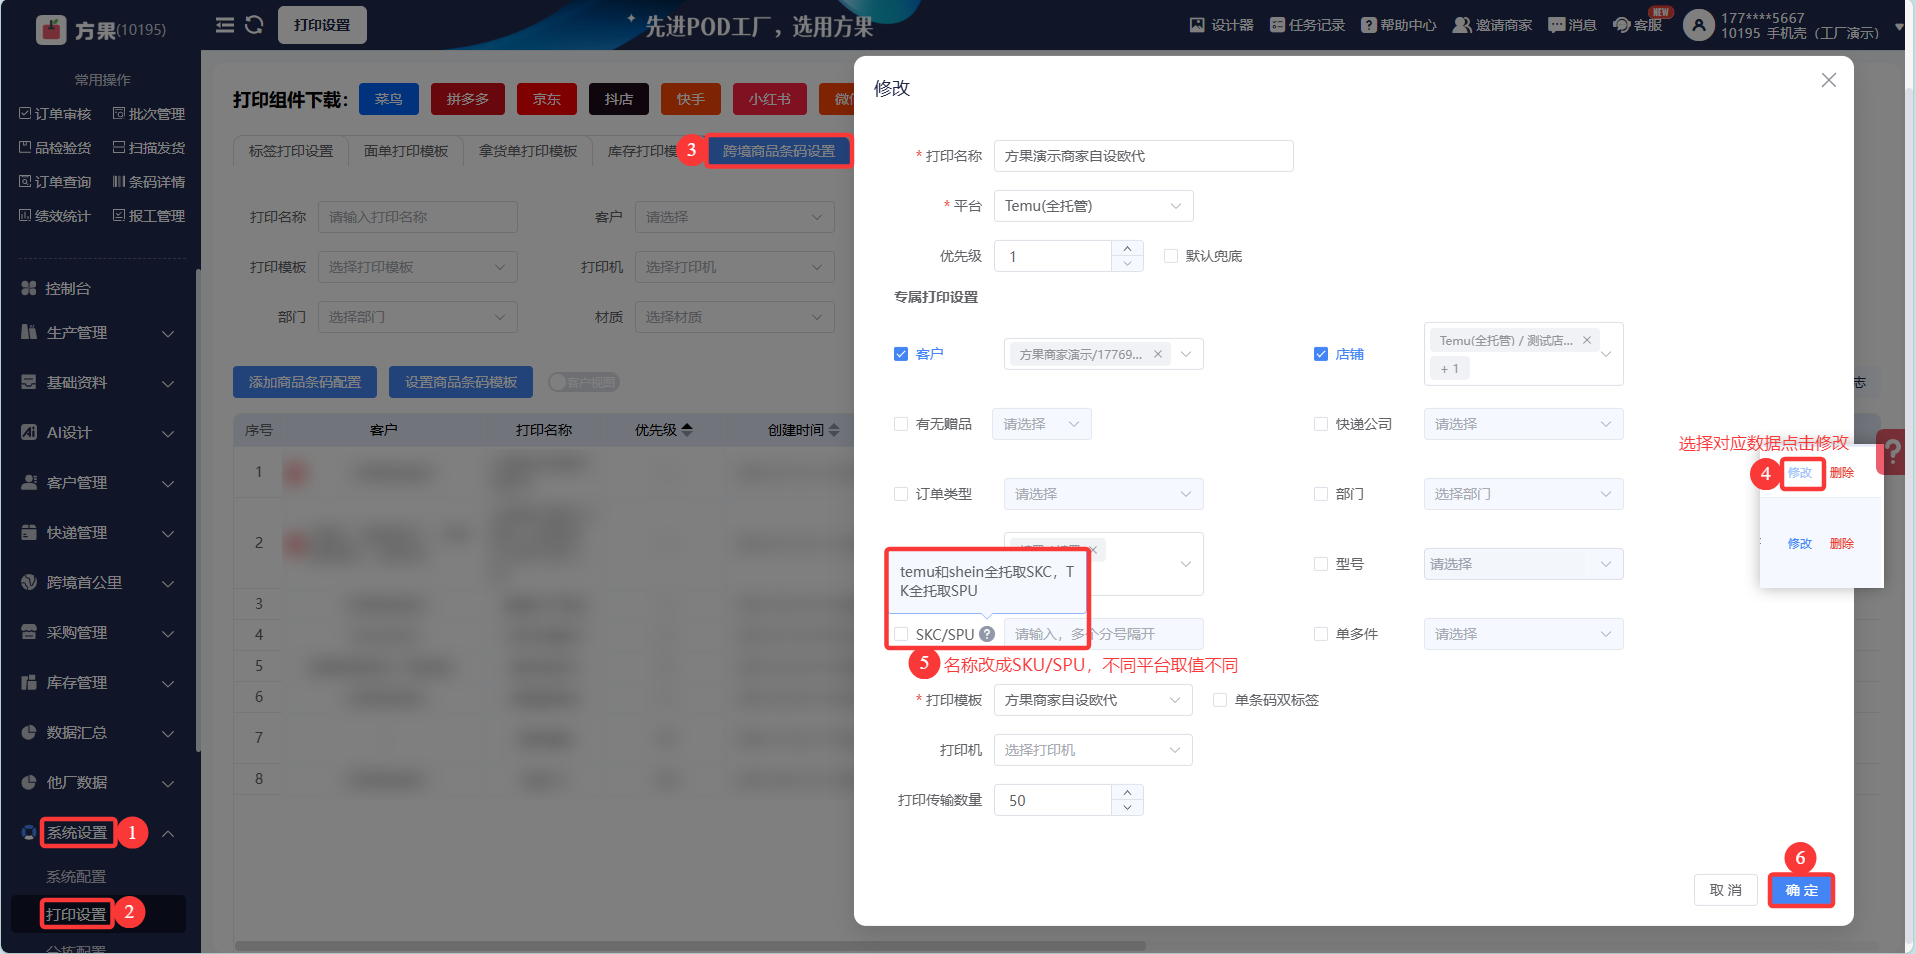Open the 快递公司 dropdown
The image size is (1916, 954).
coord(1524,424)
